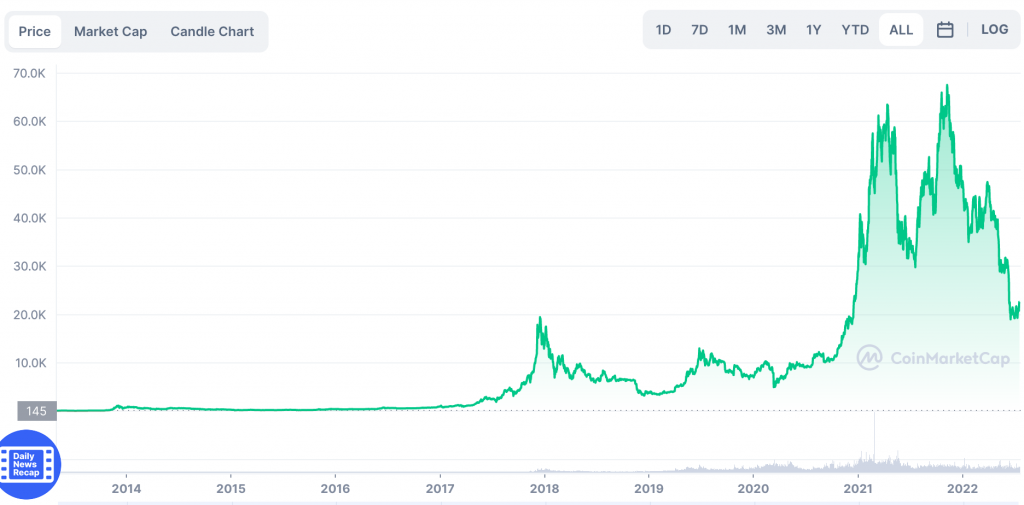Set the range to 1Y
This screenshot has height=505, width=1024.
[814, 30]
